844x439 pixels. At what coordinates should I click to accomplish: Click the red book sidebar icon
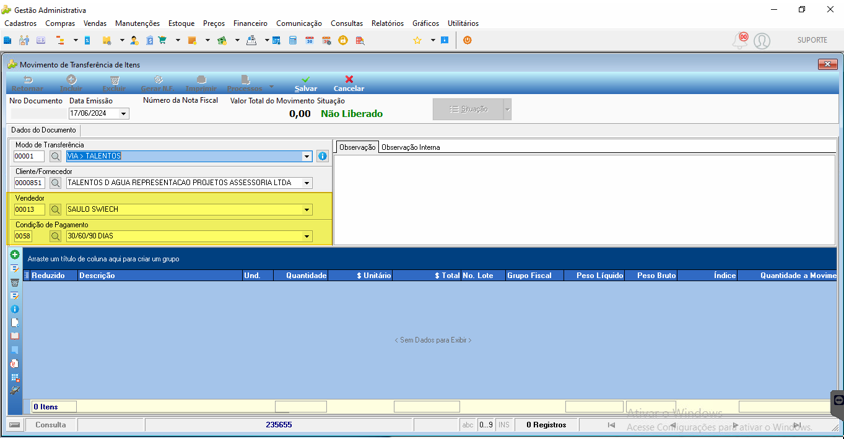pos(15,336)
